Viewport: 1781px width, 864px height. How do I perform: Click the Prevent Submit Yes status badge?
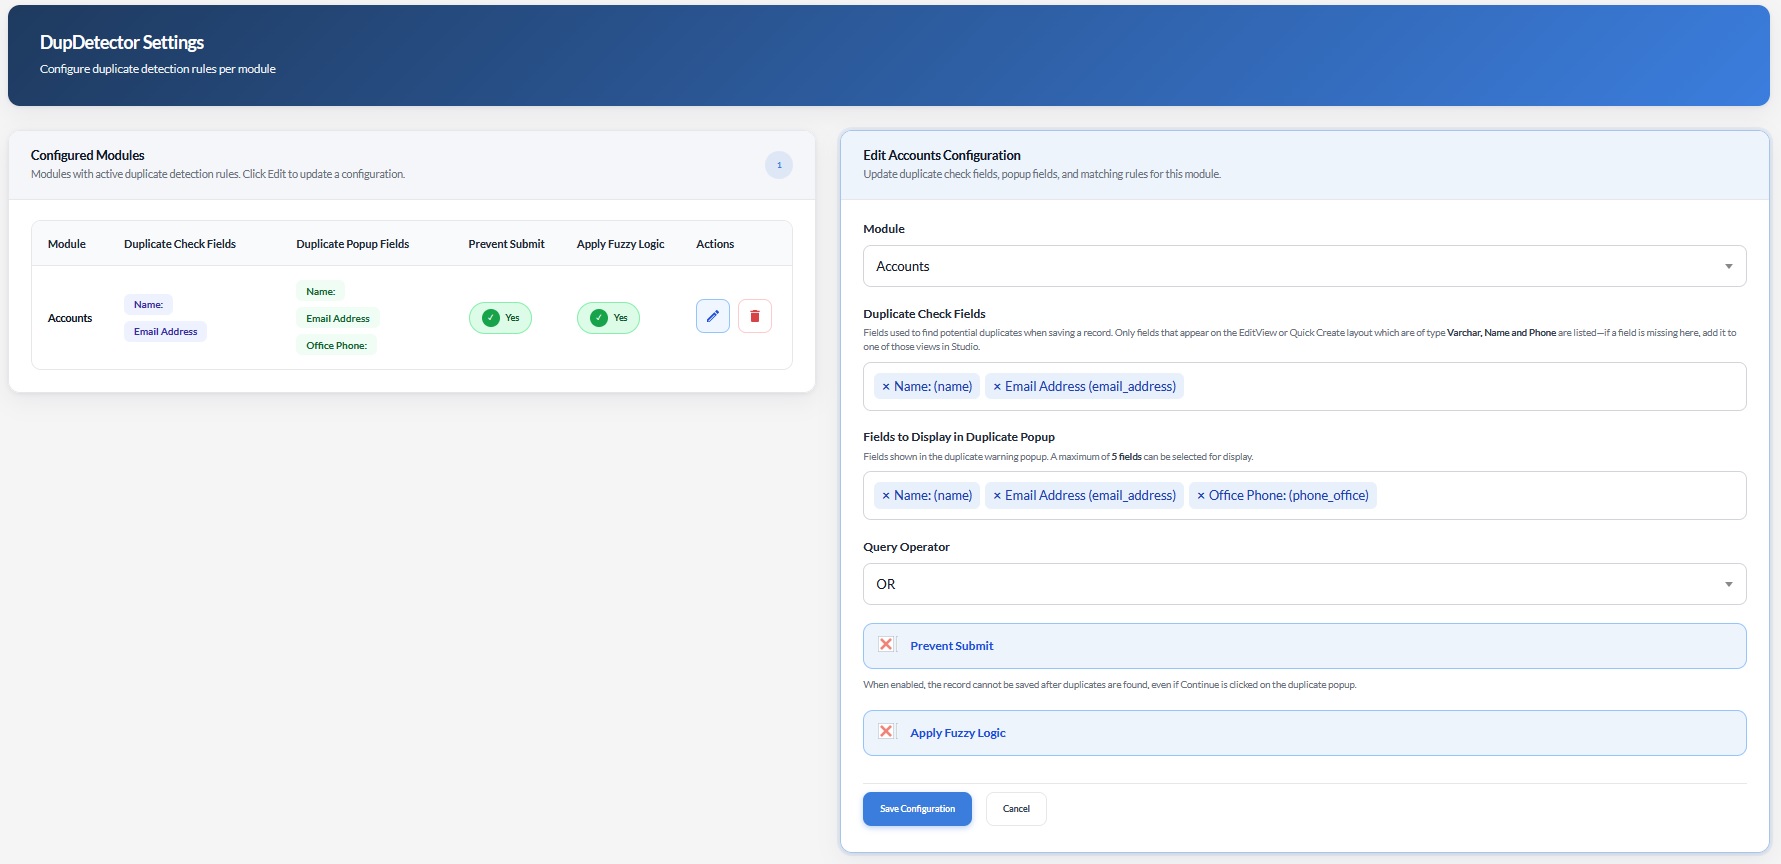click(500, 318)
